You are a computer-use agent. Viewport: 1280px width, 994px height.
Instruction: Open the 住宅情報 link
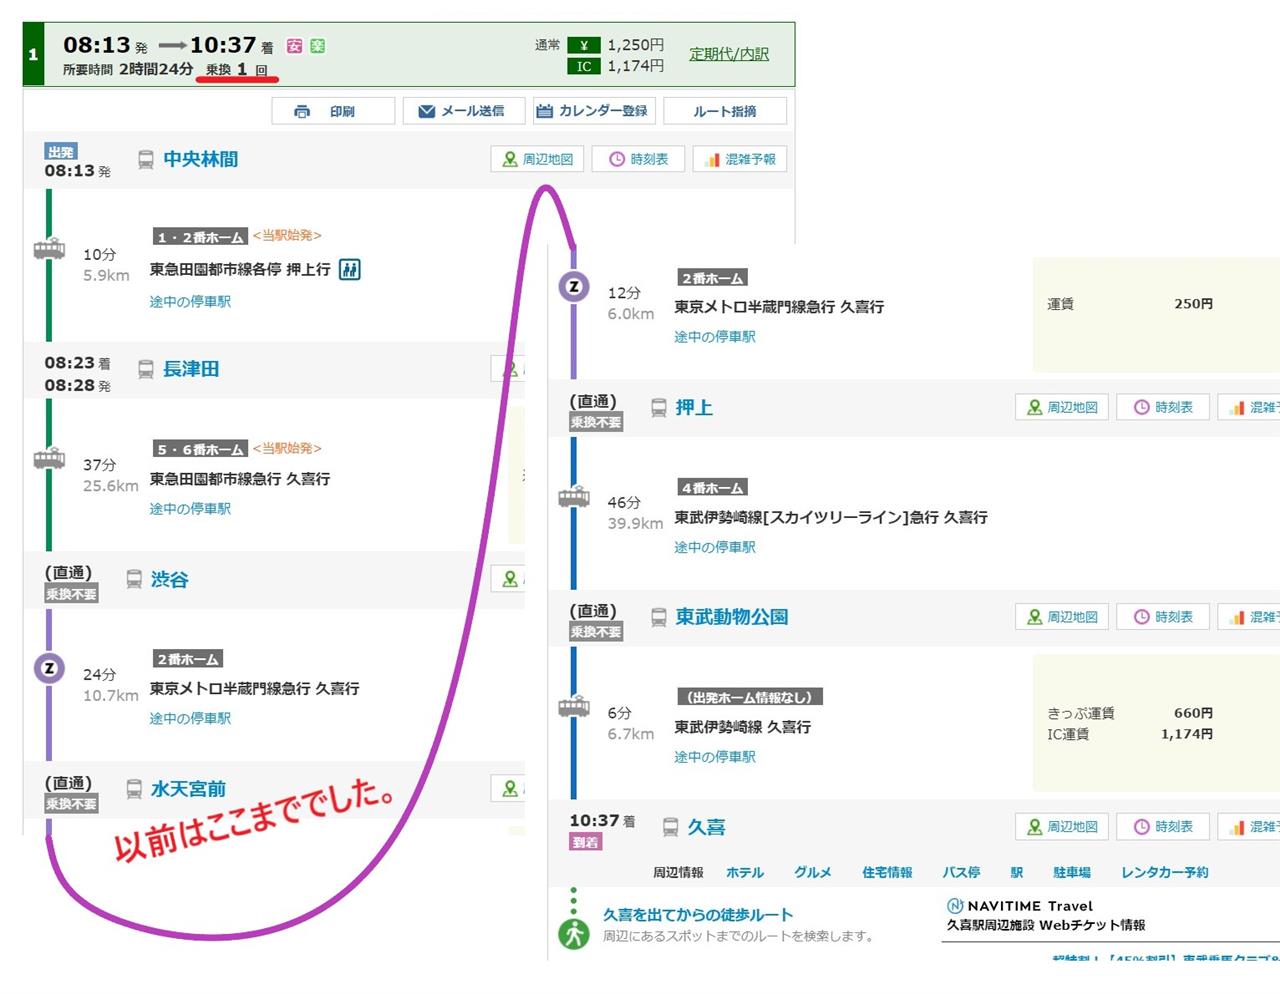(888, 872)
